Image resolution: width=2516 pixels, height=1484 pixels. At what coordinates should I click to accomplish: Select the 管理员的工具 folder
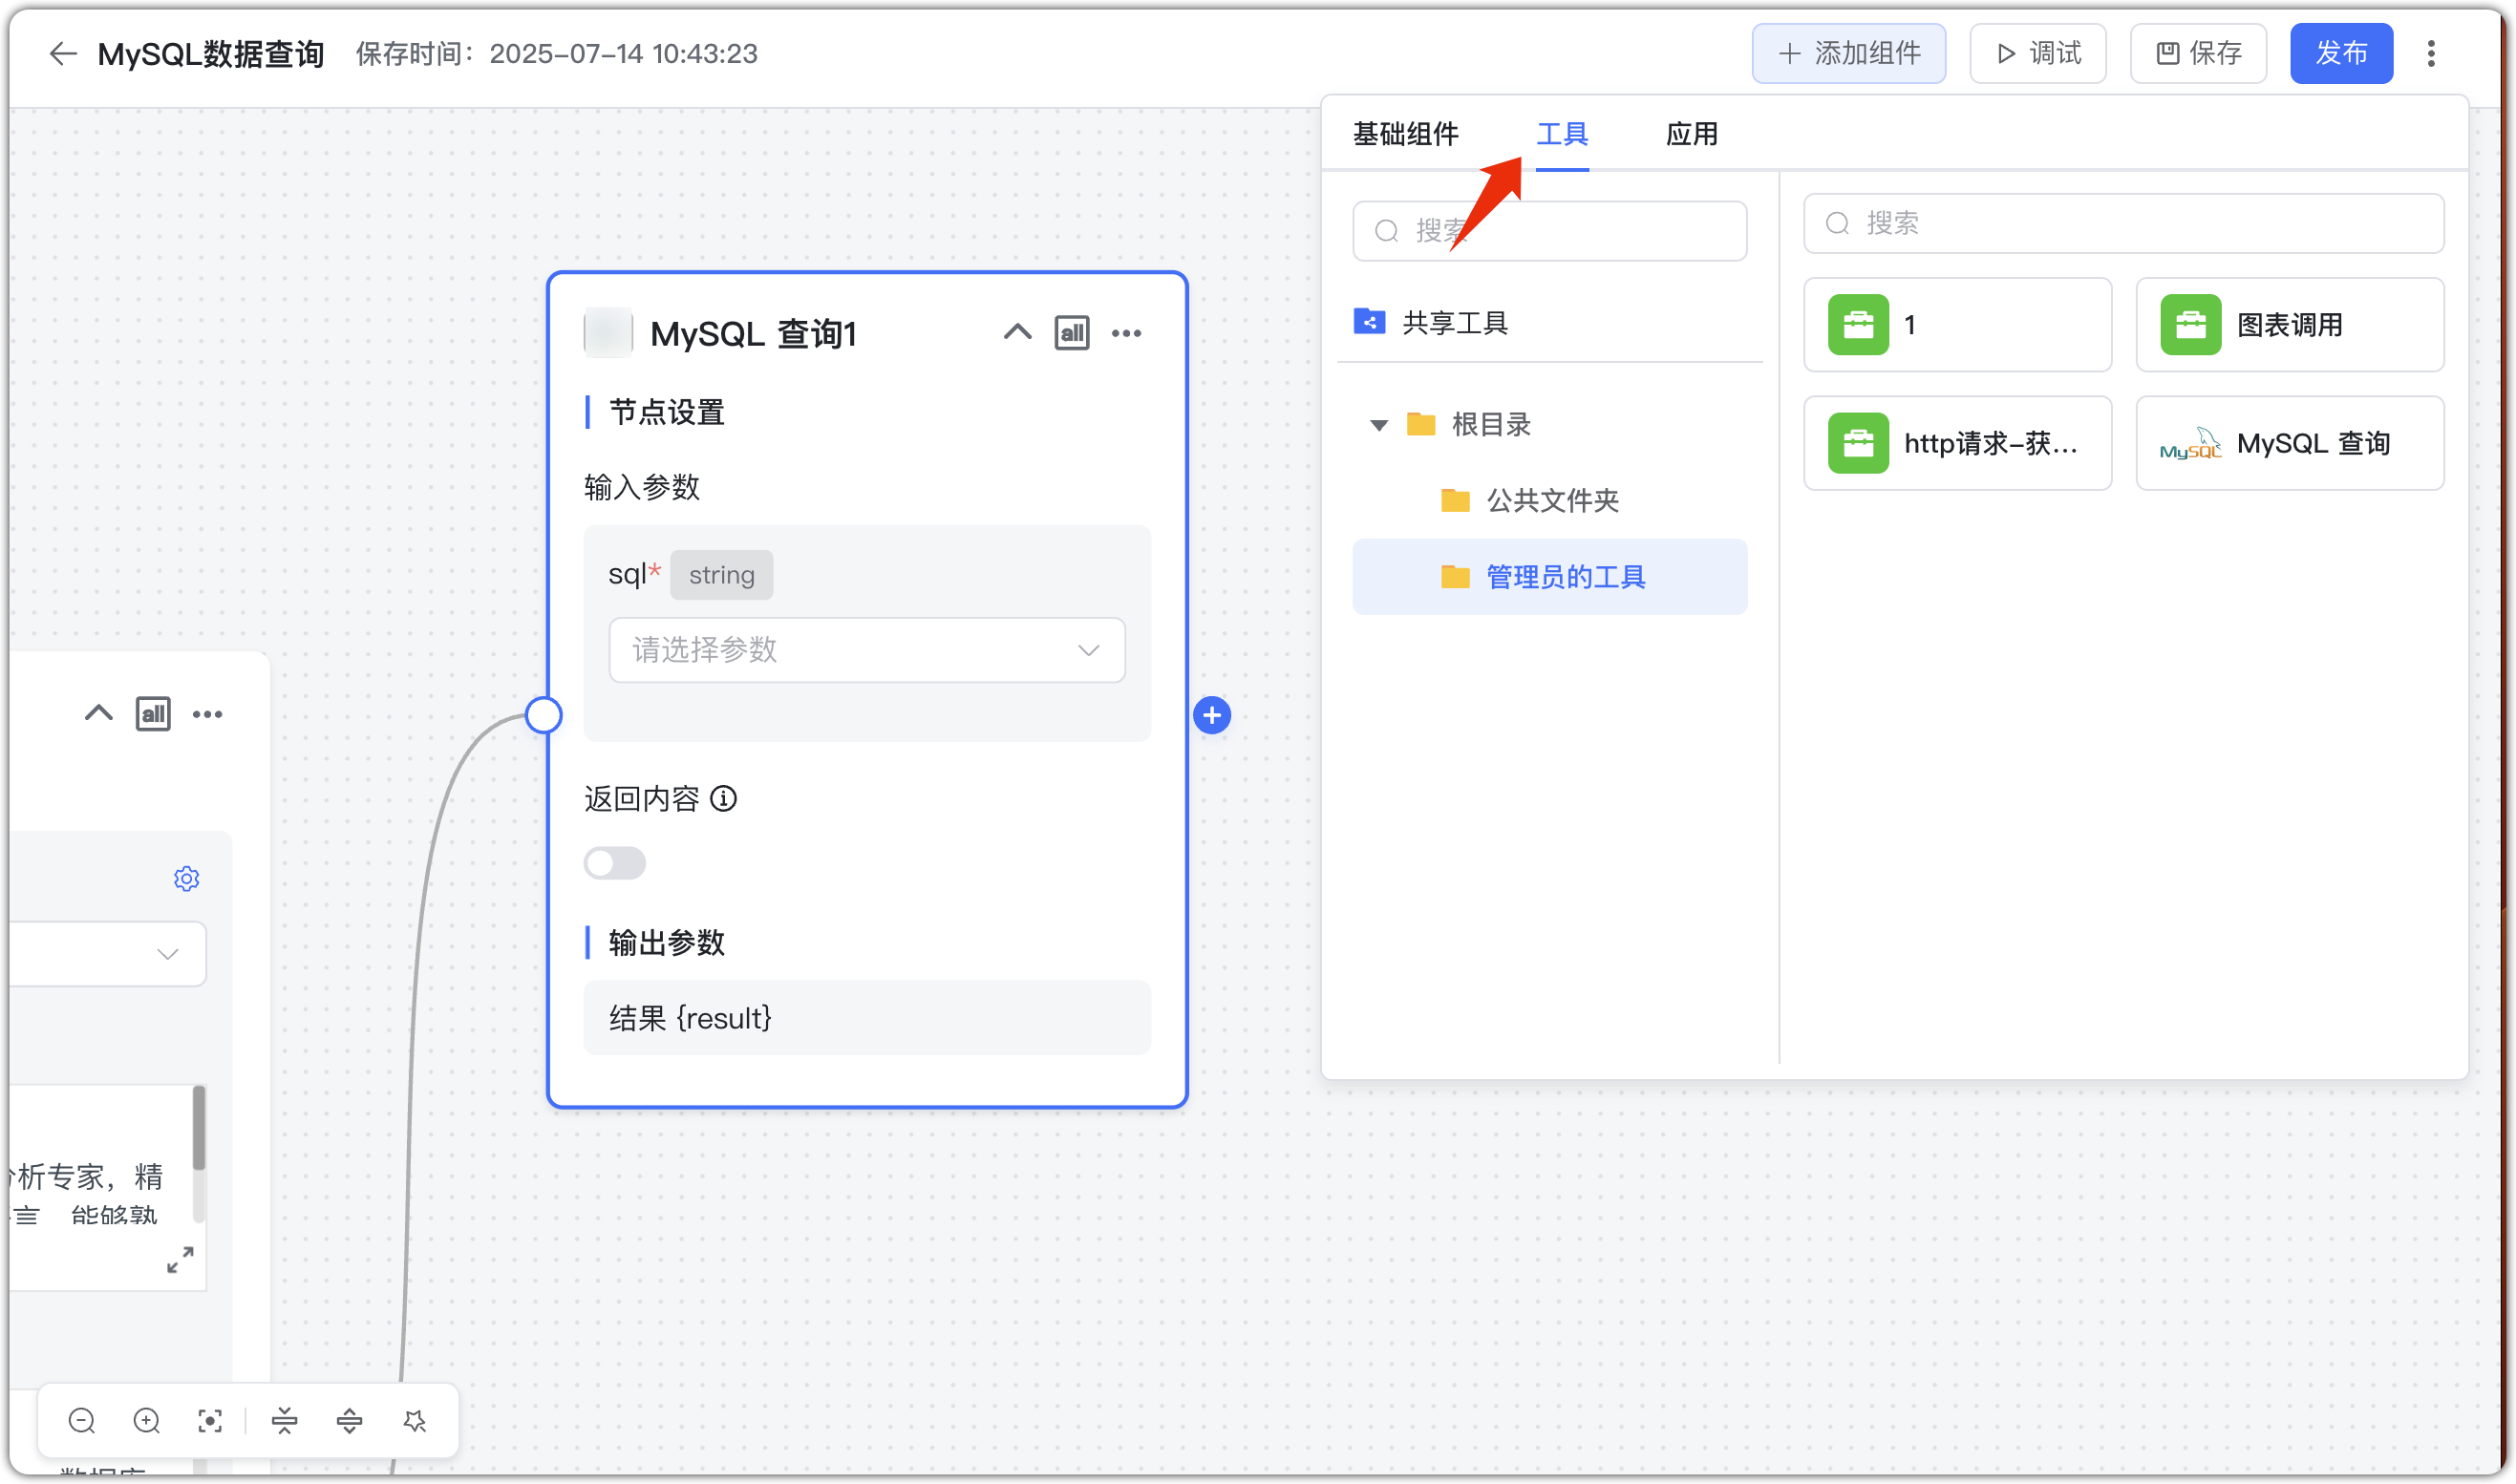tap(1549, 577)
